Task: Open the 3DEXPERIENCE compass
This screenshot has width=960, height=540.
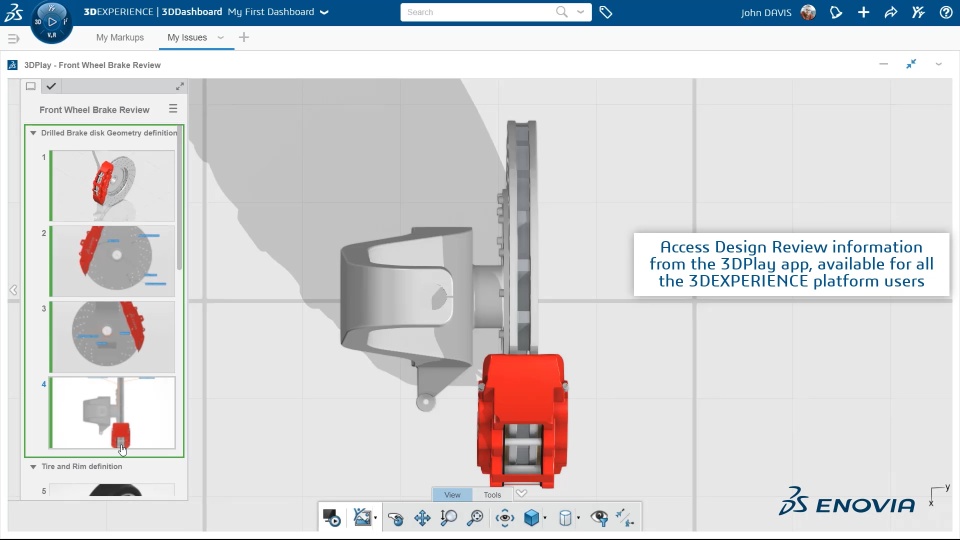Action: pos(51,22)
